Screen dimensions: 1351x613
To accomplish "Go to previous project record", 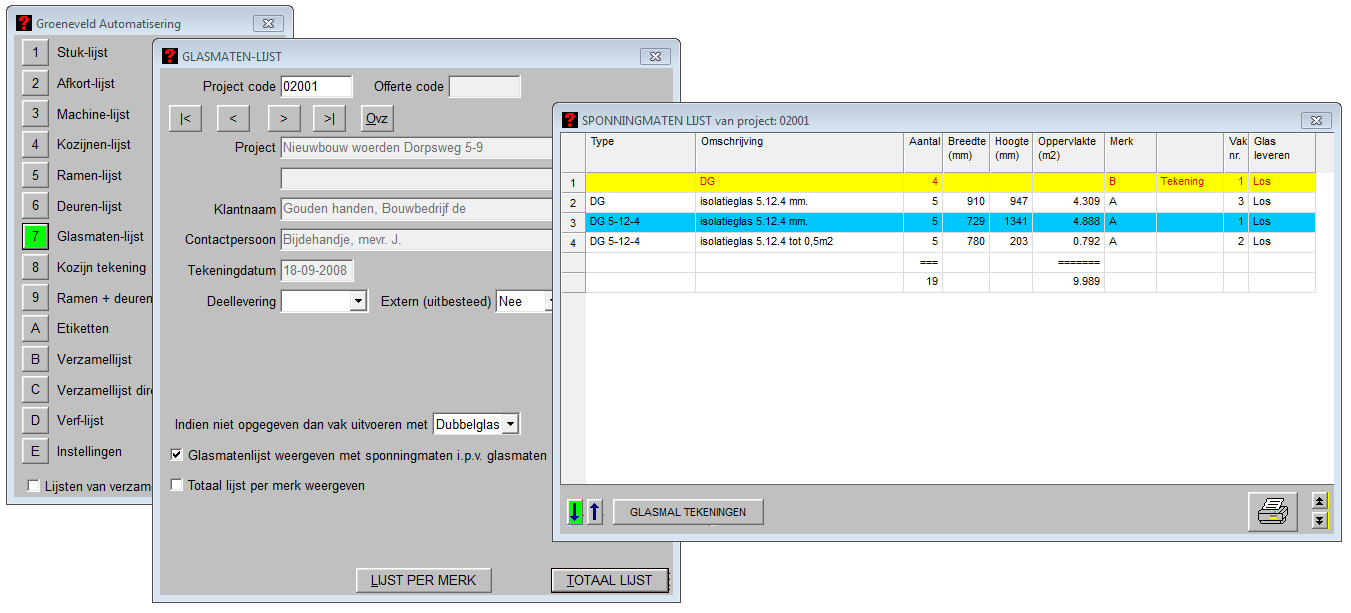I will [233, 118].
